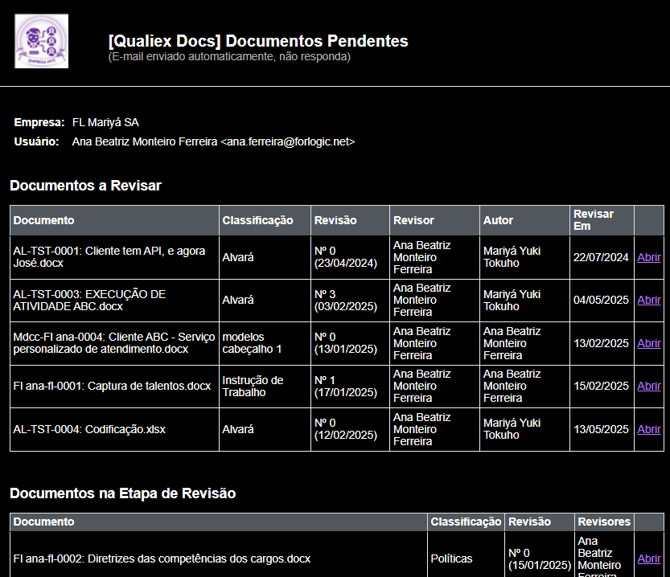Open AL-TST-0003 EXECUÇÃO DE ATIVIDADE ABC Abrir link

coord(648,300)
